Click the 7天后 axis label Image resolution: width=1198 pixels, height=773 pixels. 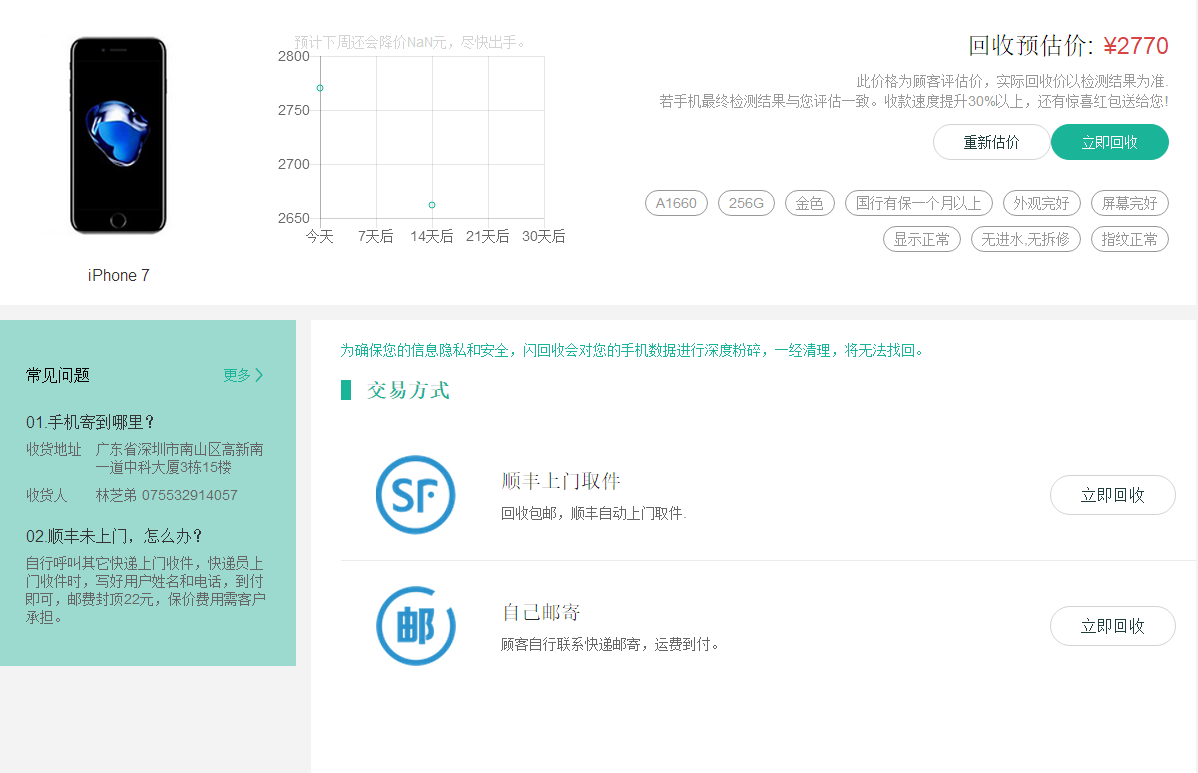[x=376, y=237]
